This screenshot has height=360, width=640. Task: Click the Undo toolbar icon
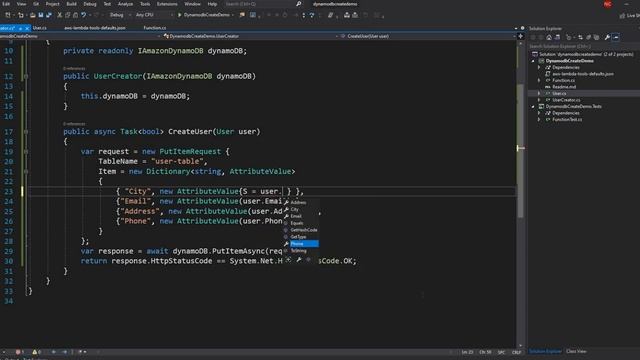coord(83,15)
